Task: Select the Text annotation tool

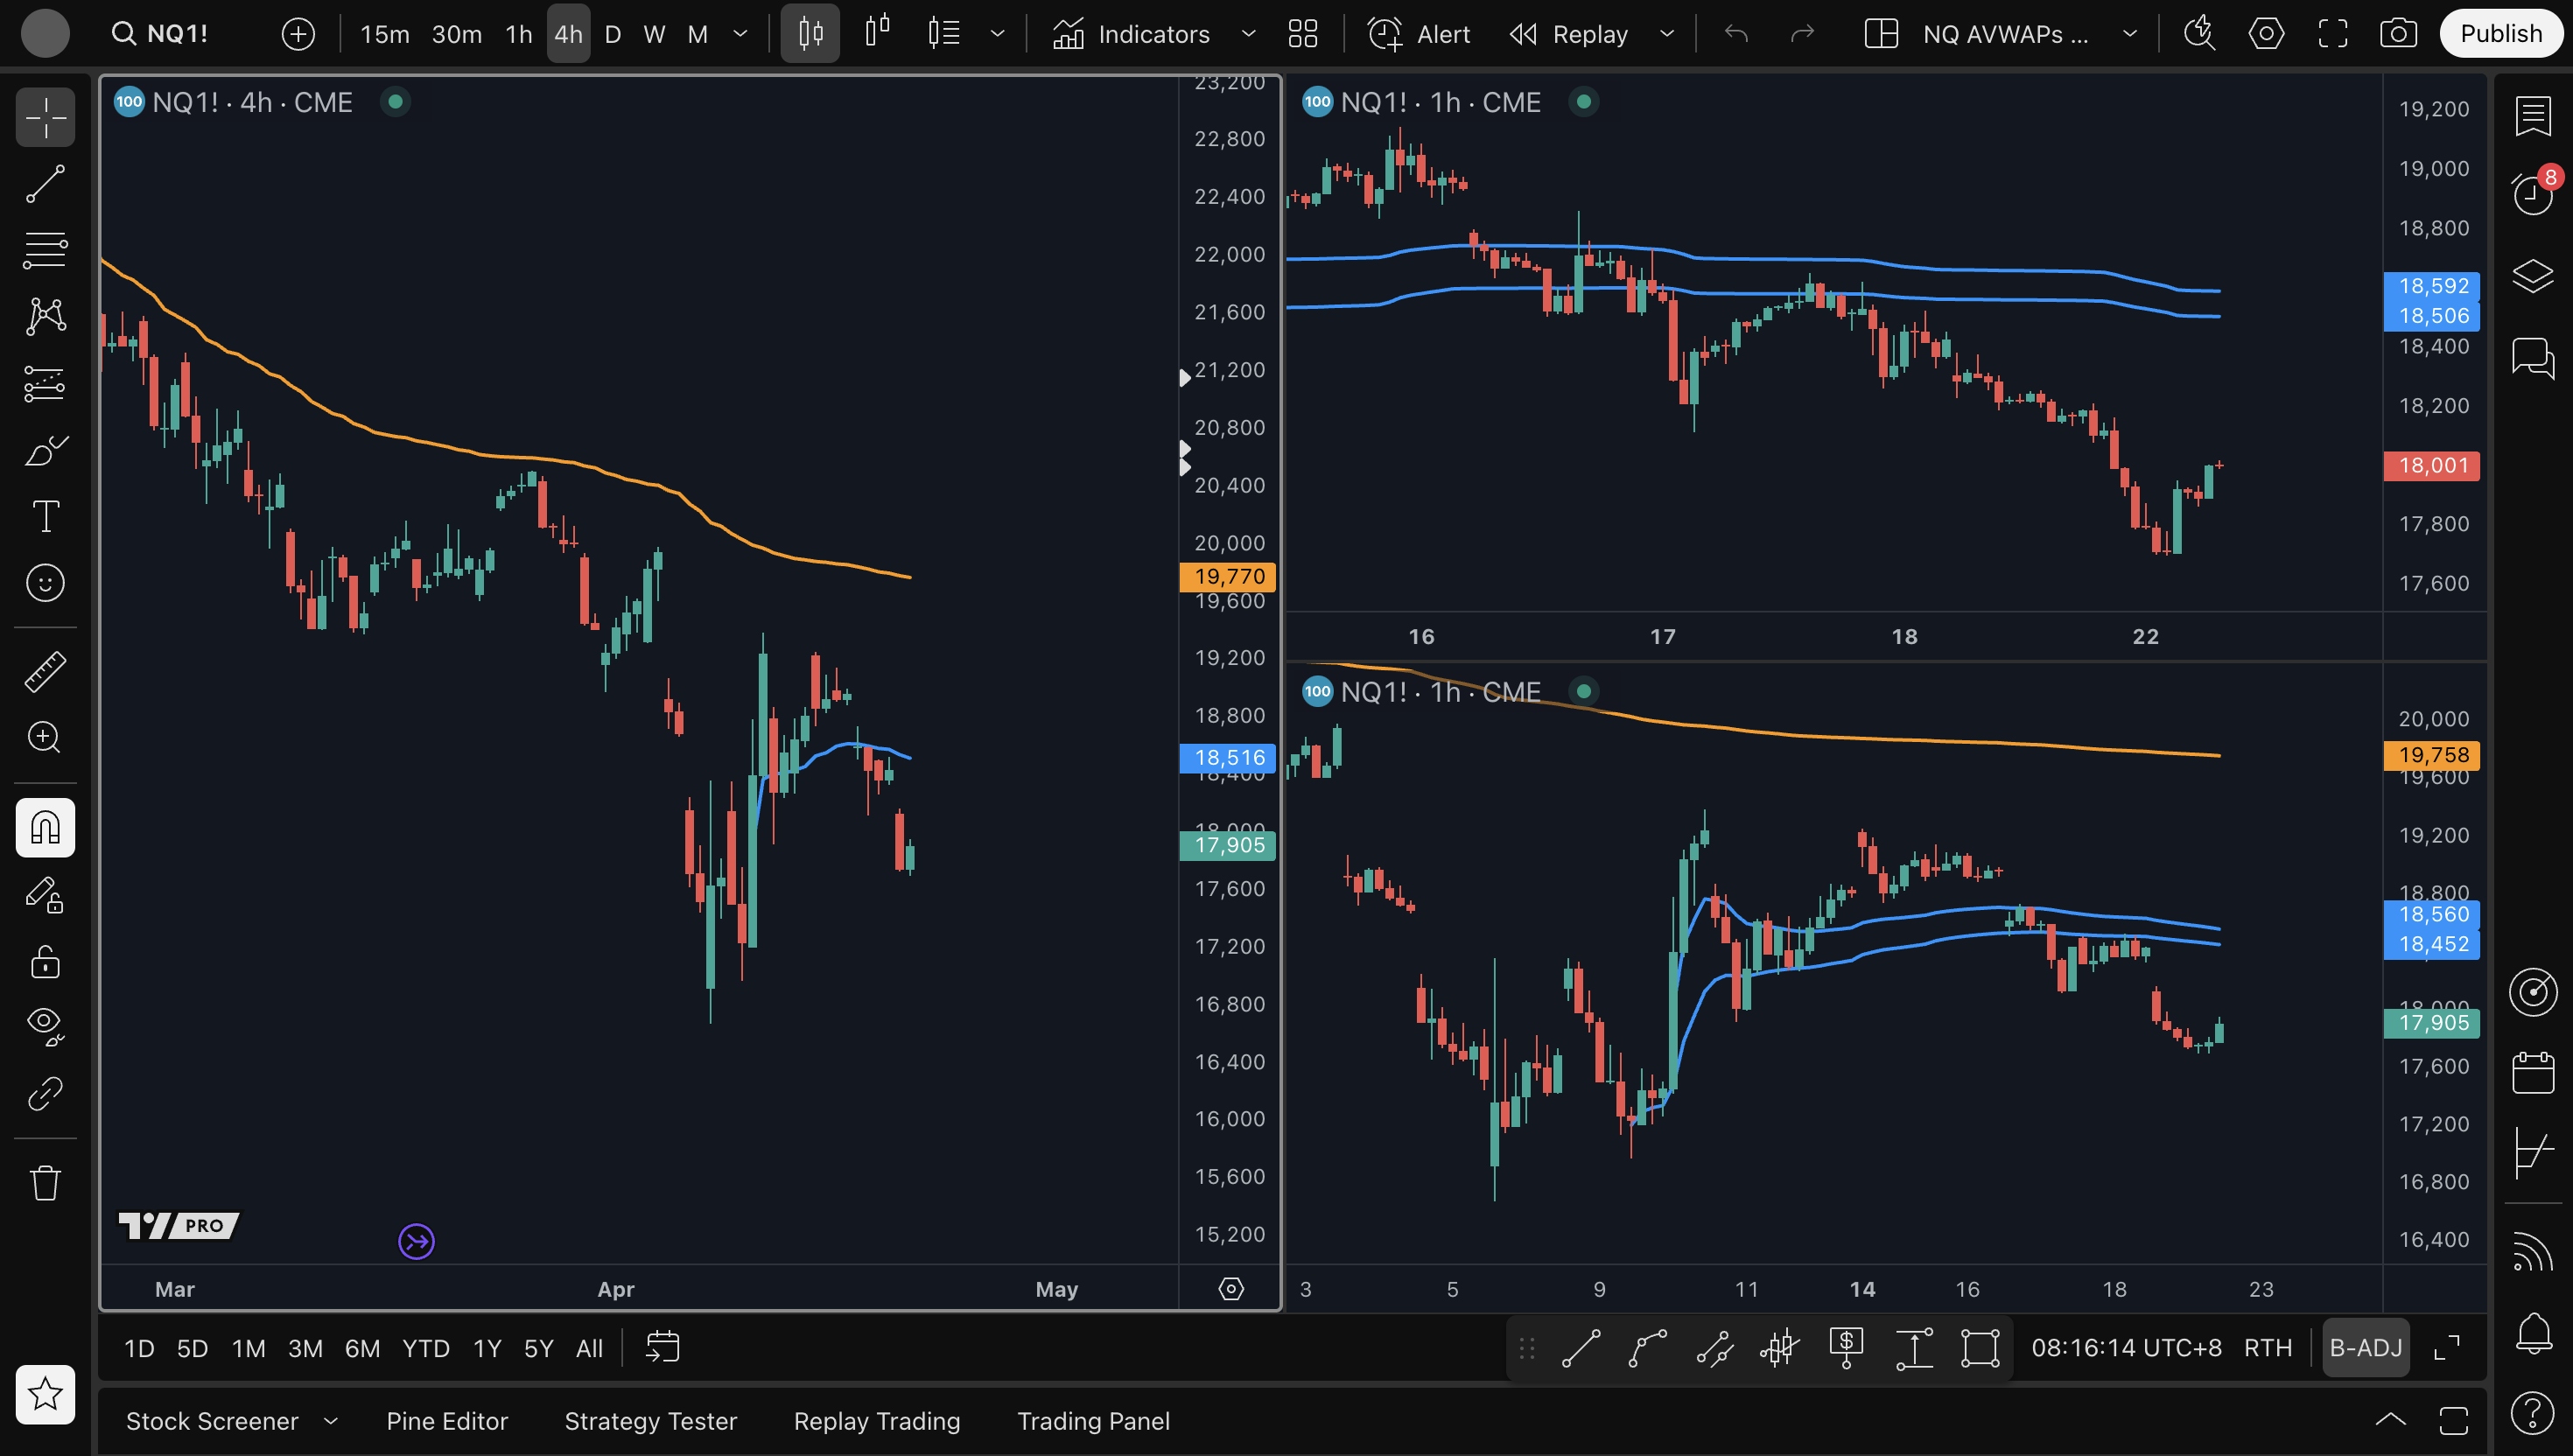Action: tap(45, 516)
